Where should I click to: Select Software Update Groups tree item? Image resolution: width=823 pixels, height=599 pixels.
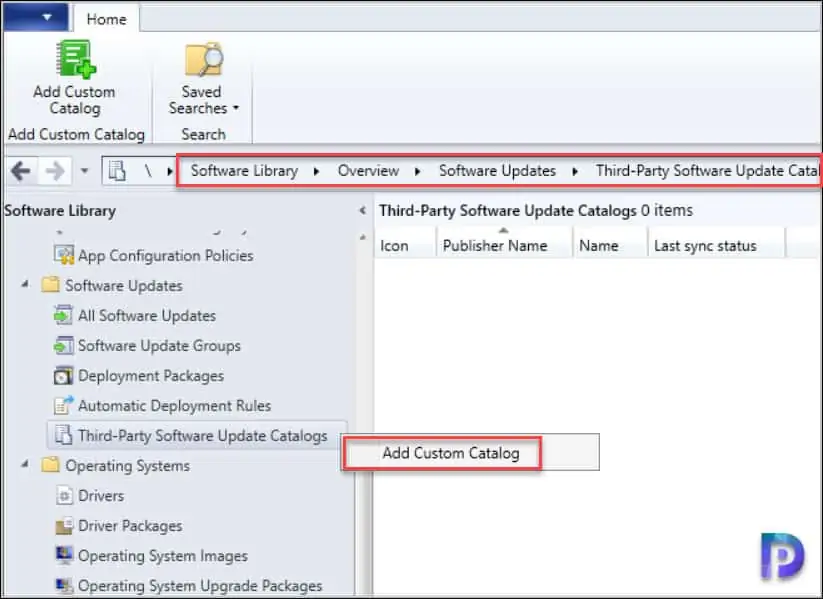[x=159, y=345]
